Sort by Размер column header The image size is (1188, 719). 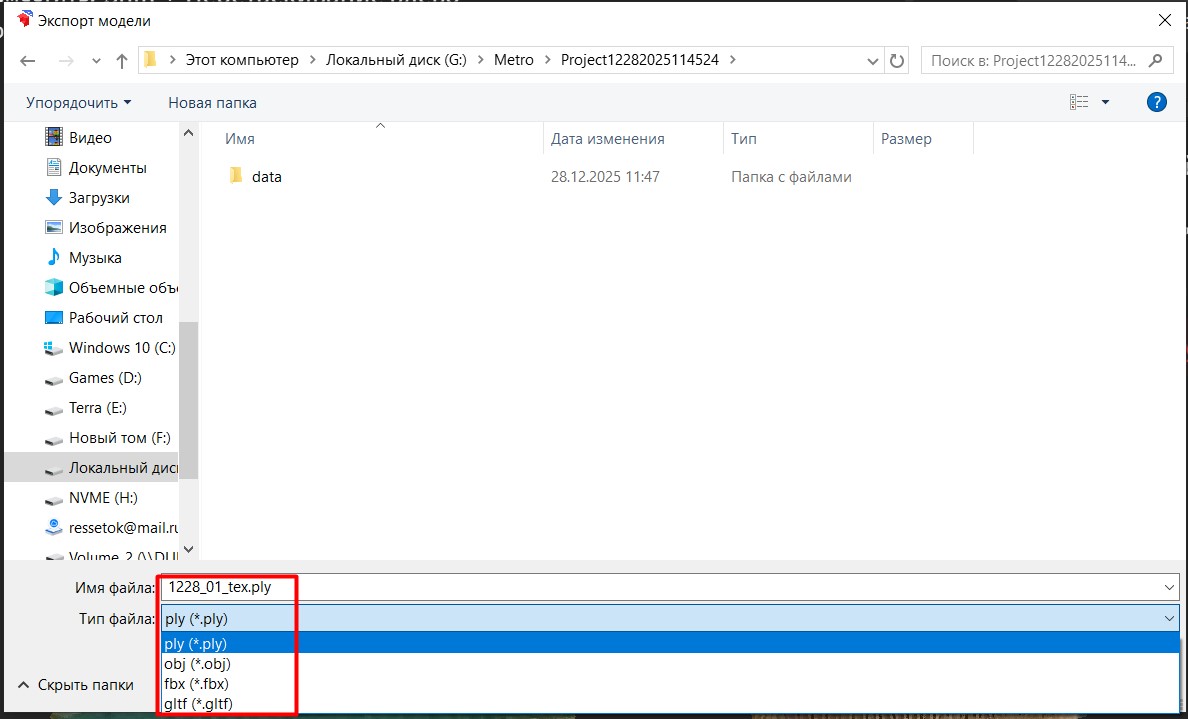pyautogui.click(x=906, y=139)
